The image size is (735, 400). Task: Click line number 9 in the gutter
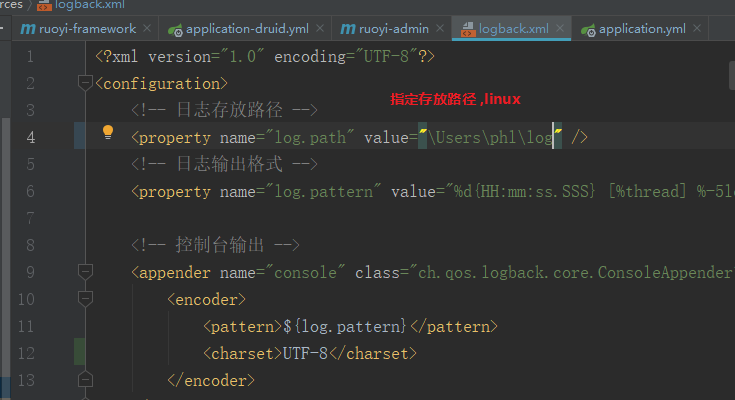pyautogui.click(x=30, y=272)
